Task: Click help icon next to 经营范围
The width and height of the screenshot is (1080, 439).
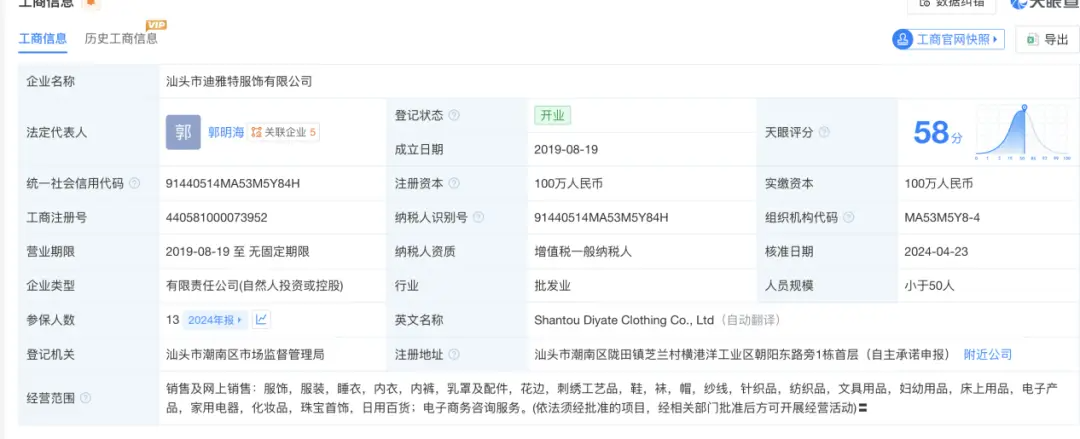Action: 85,398
